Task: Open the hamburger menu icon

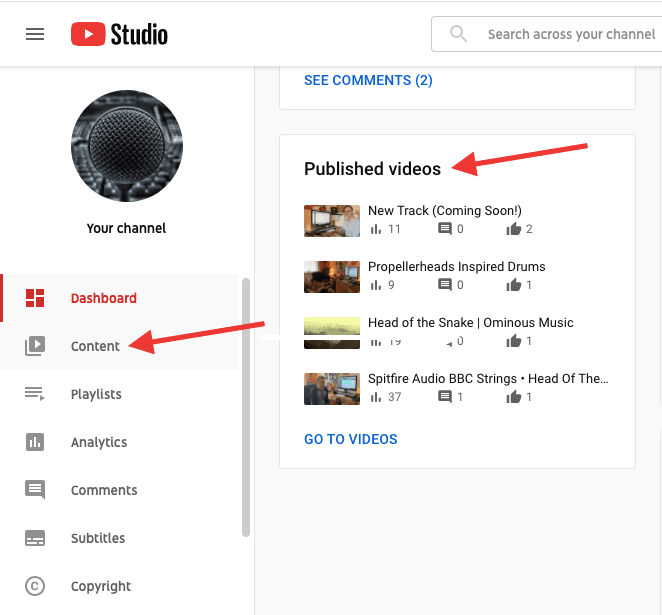Action: click(35, 34)
